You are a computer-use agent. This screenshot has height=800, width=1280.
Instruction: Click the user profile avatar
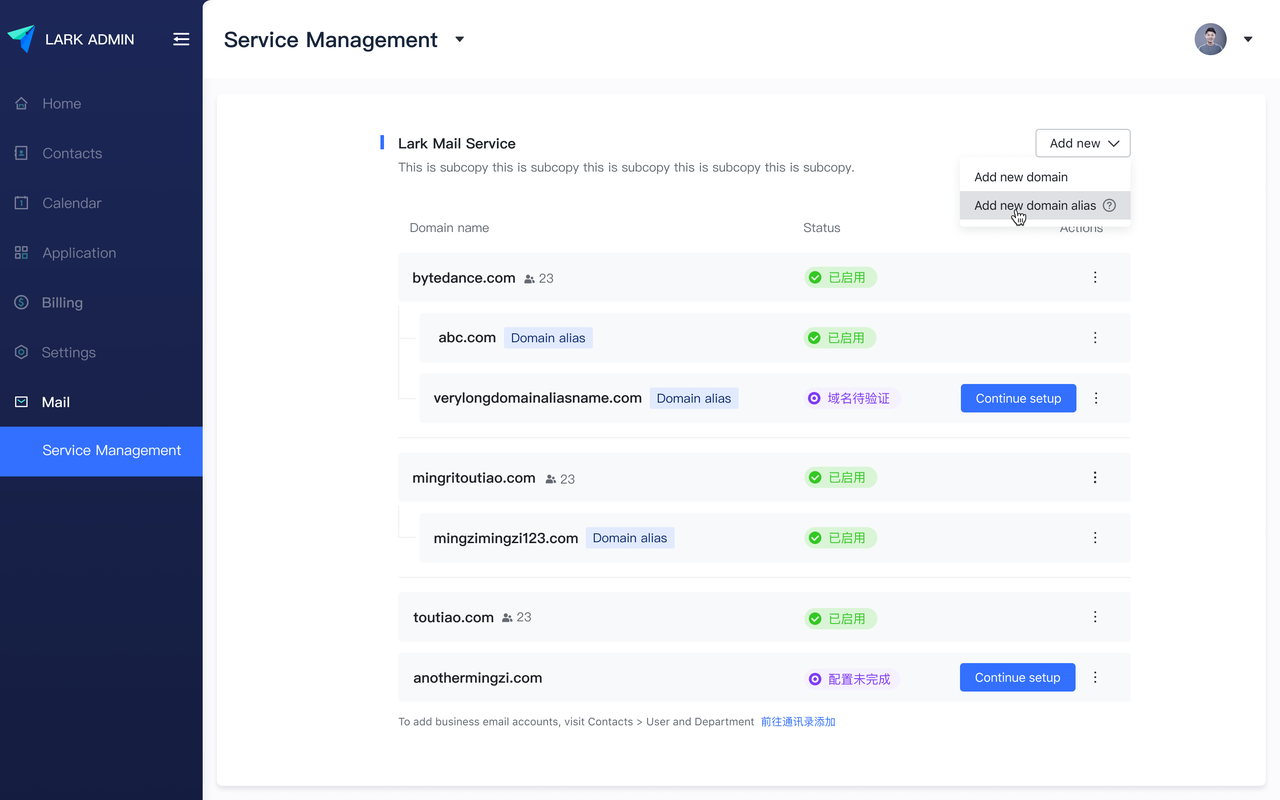click(x=1210, y=39)
